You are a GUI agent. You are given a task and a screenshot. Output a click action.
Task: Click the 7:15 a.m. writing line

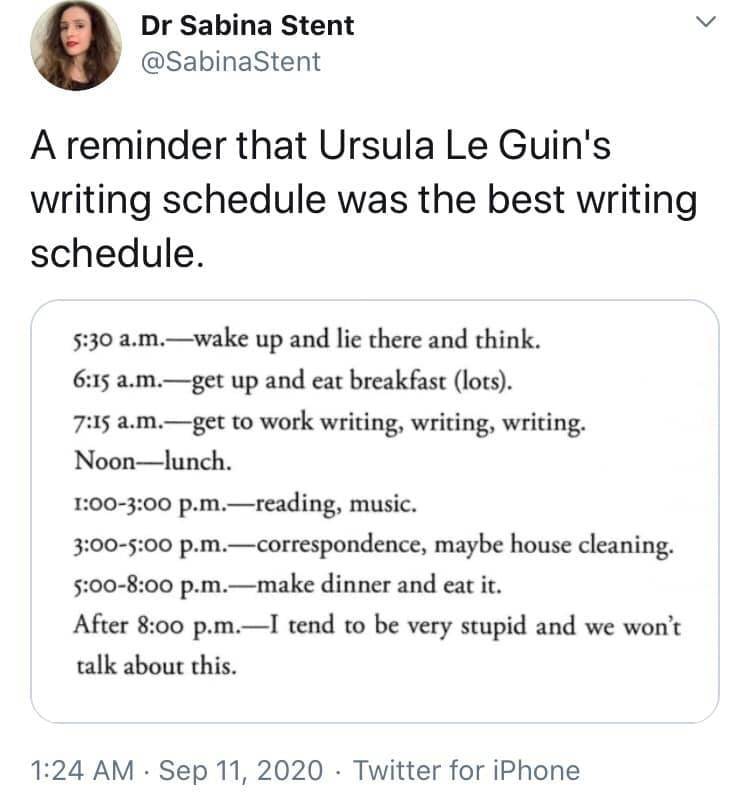(330, 422)
